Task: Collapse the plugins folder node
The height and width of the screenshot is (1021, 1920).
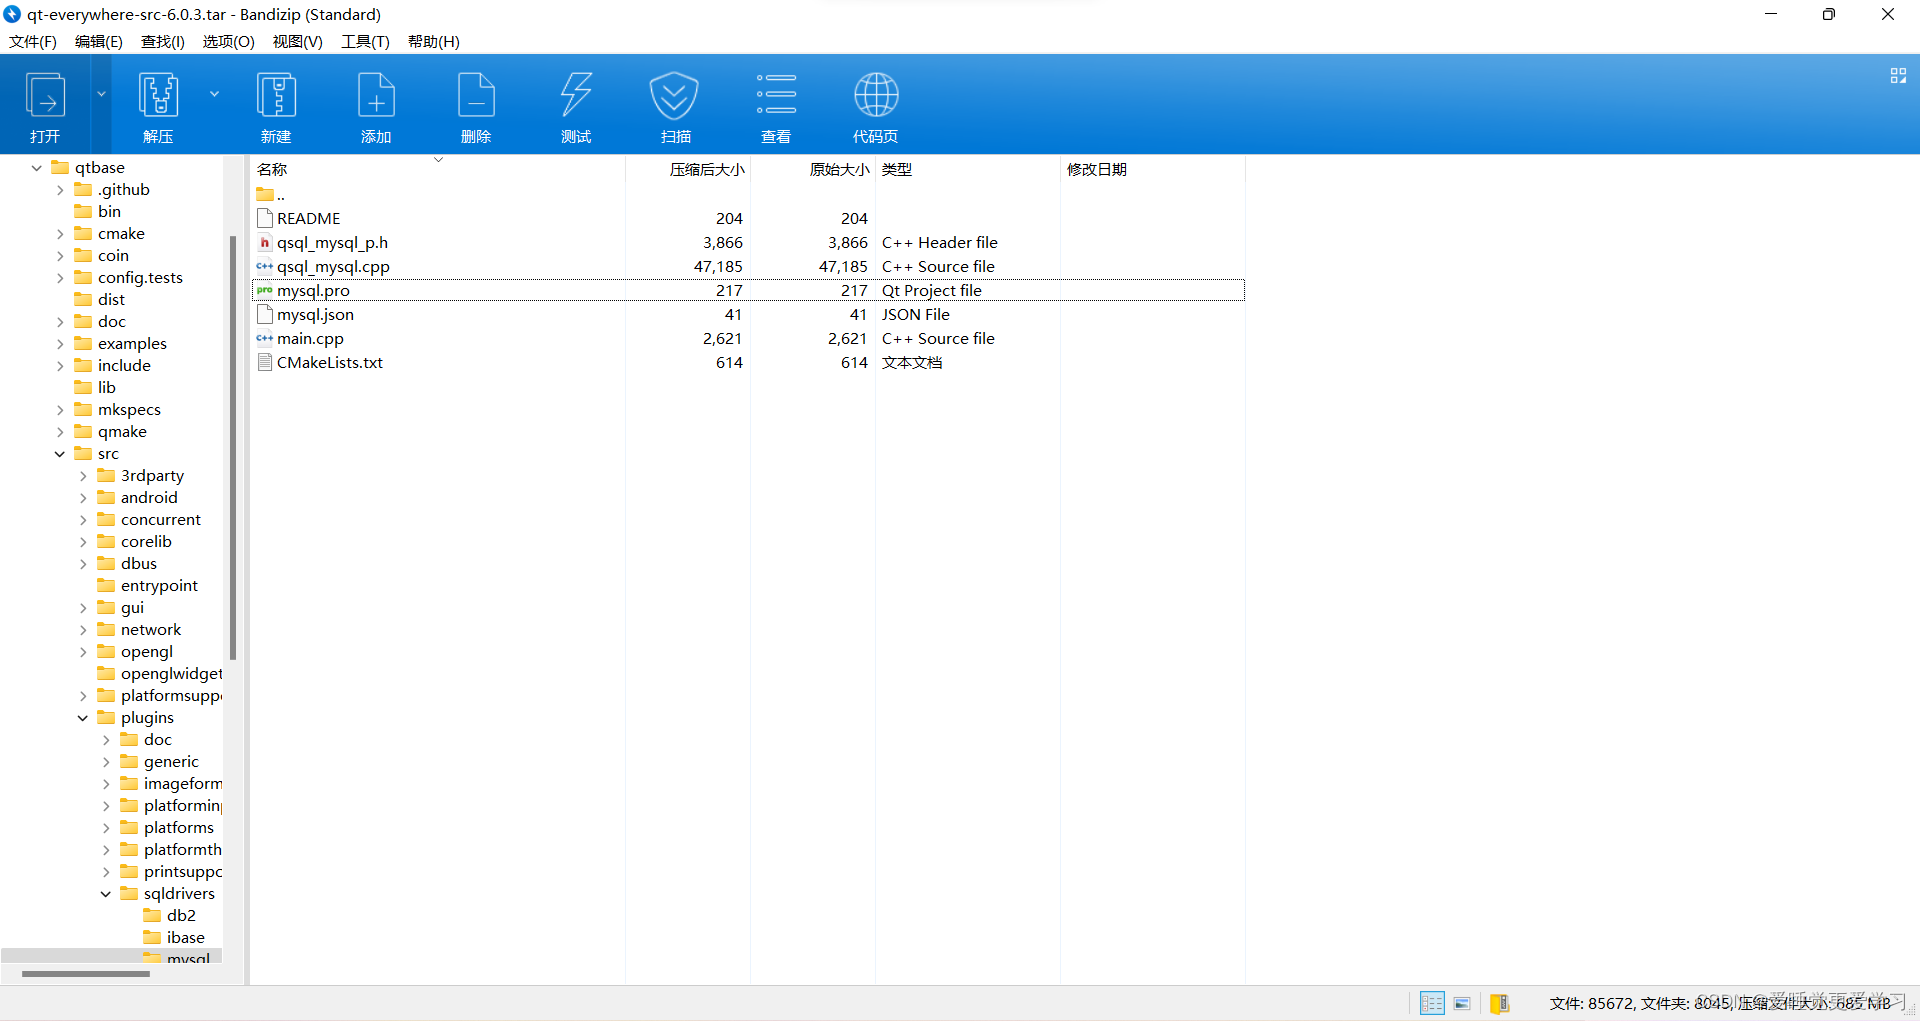Action: (83, 718)
